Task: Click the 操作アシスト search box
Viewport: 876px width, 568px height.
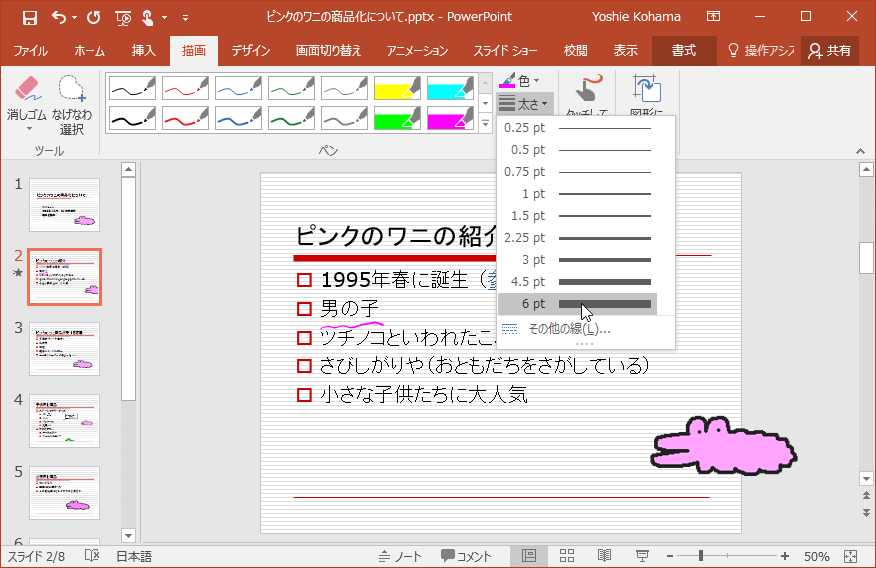Action: pyautogui.click(x=761, y=51)
